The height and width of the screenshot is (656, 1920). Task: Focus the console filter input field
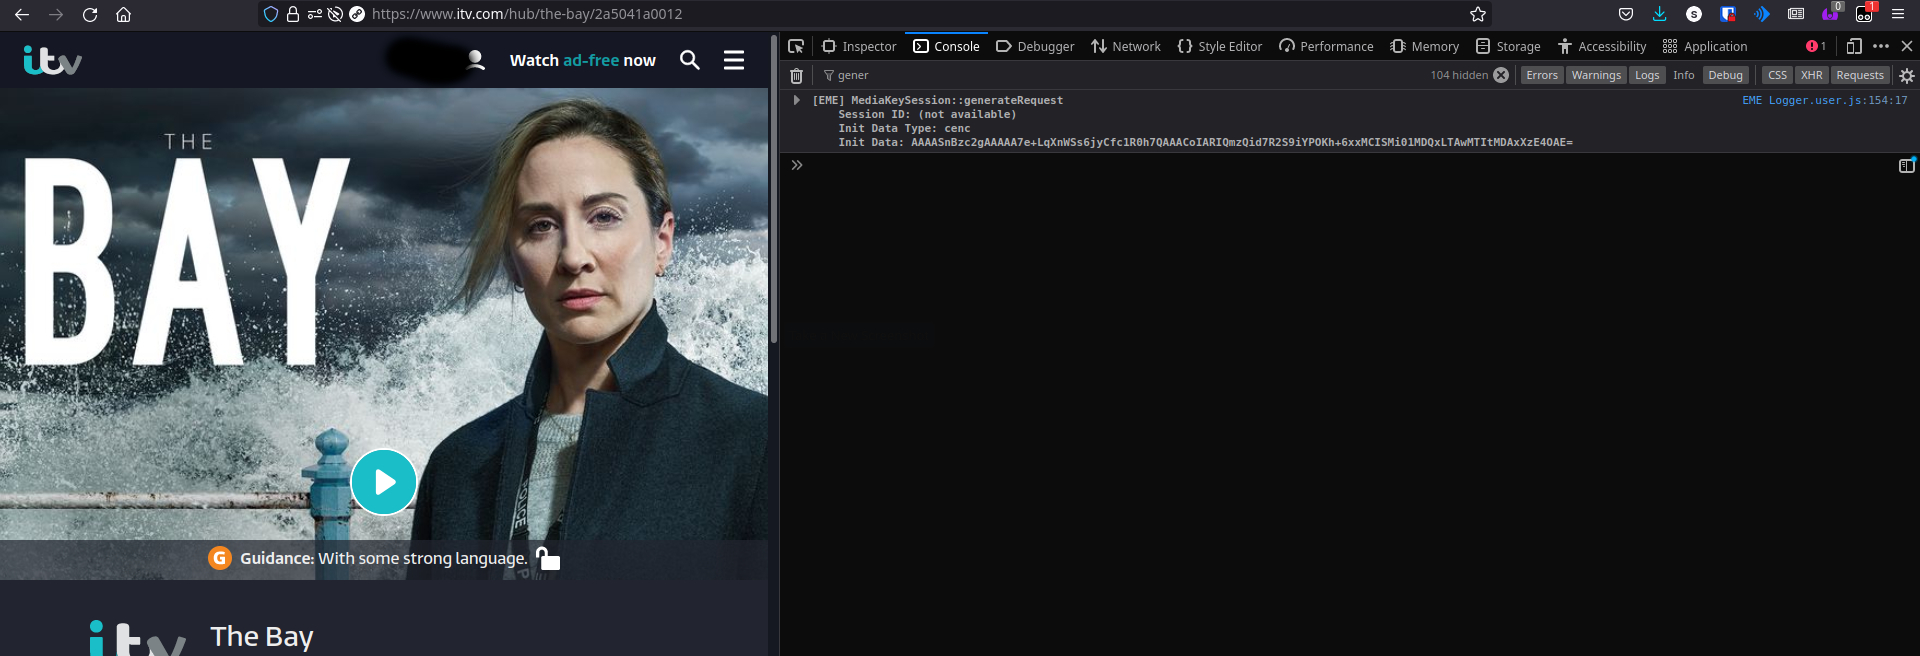tap(1120, 75)
